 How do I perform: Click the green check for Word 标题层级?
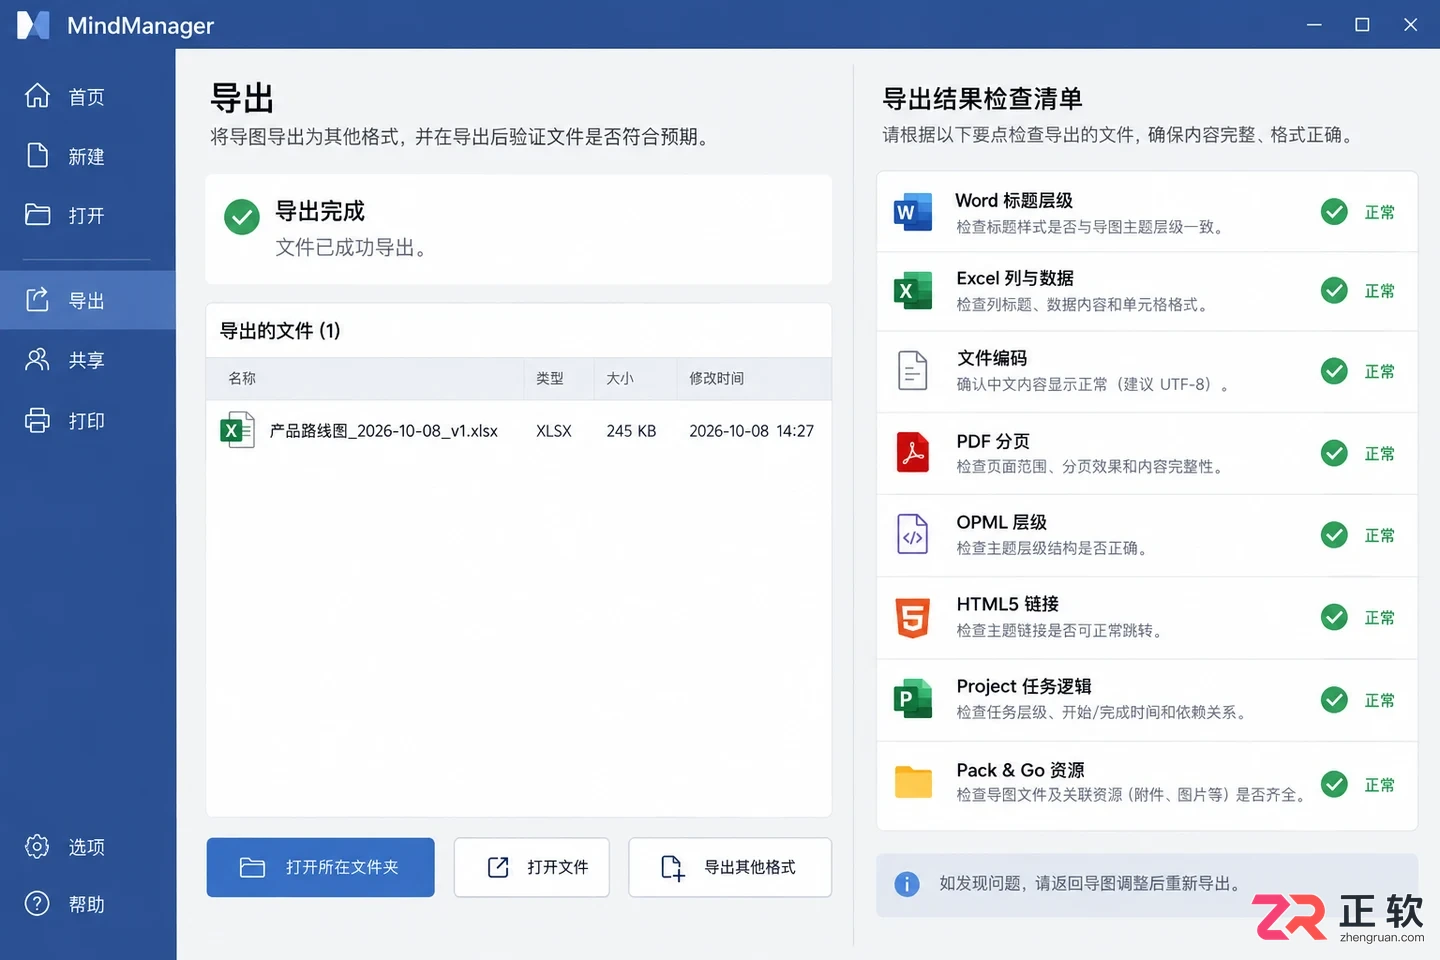click(x=1334, y=211)
